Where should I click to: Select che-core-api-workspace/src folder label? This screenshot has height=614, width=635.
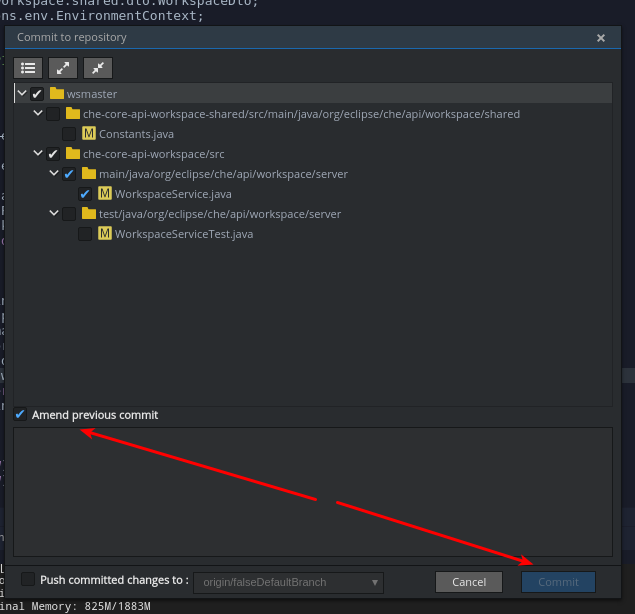153,154
